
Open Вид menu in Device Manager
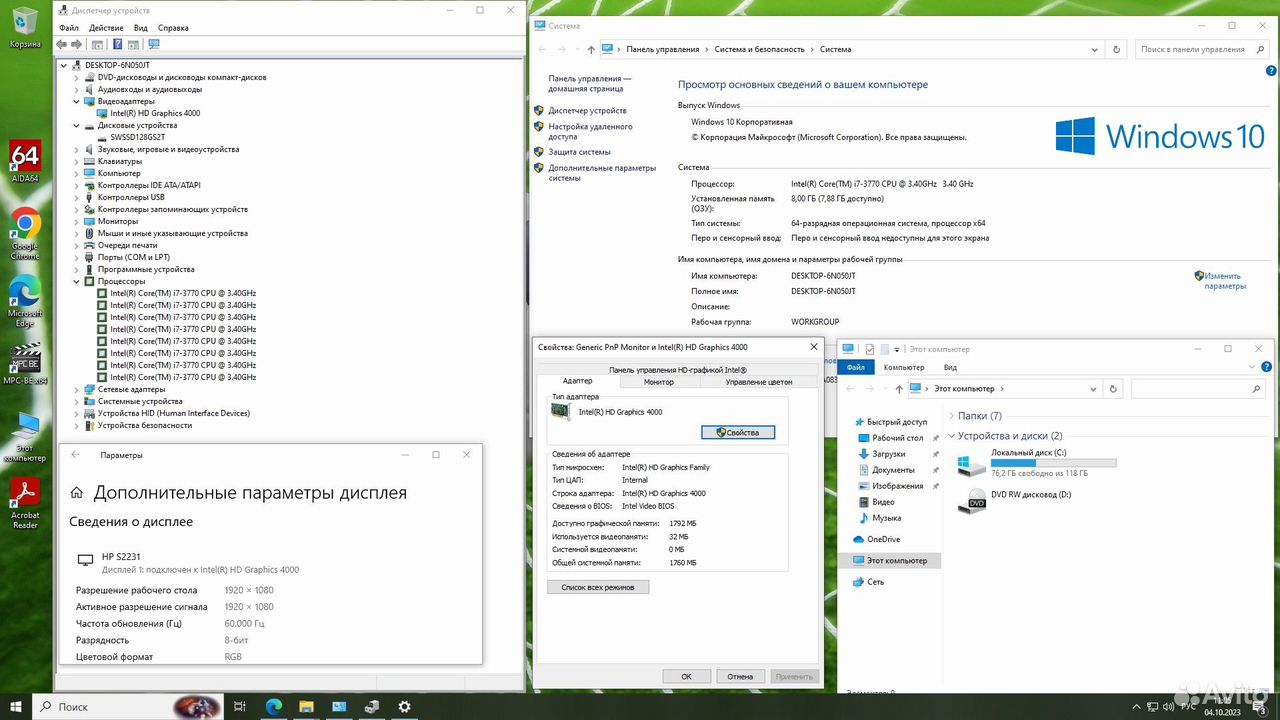tap(141, 28)
